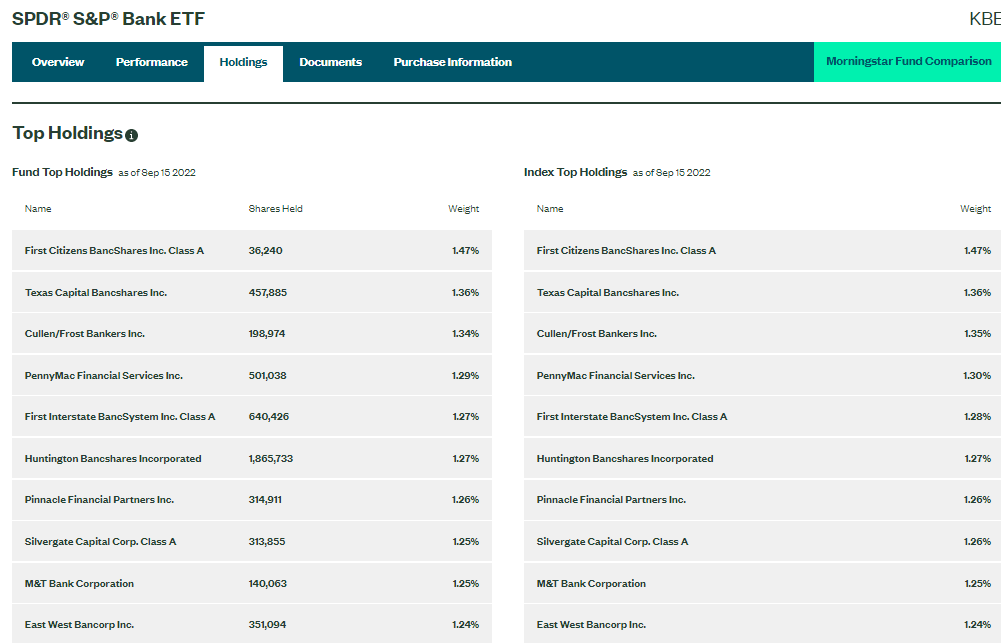Click the Fund Top Holdings heading
This screenshot has height=643, width=1001.
tap(63, 172)
